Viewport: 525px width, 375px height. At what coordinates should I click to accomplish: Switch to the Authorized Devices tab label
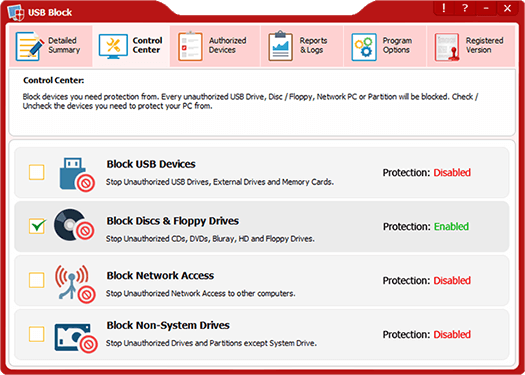pos(227,45)
